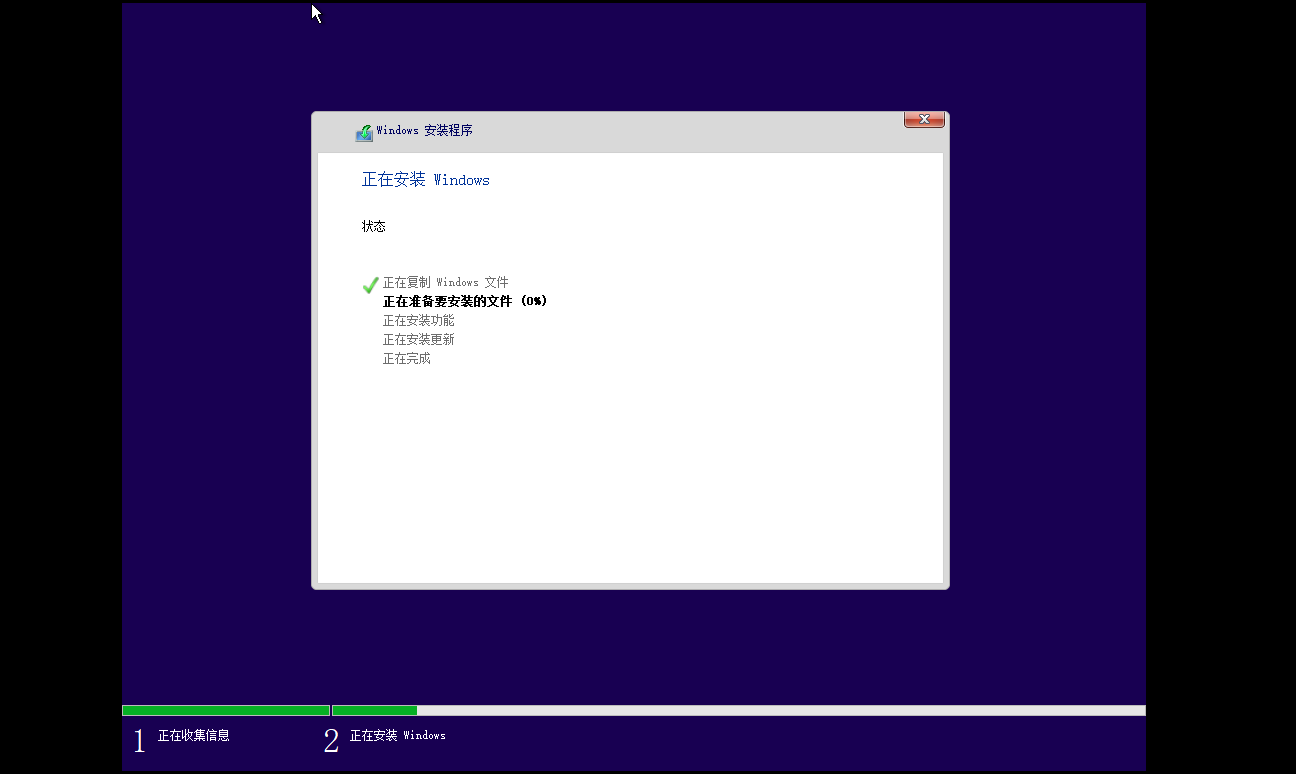Click the title text 'Windows 安装程序'
The width and height of the screenshot is (1296, 774).
[424, 131]
